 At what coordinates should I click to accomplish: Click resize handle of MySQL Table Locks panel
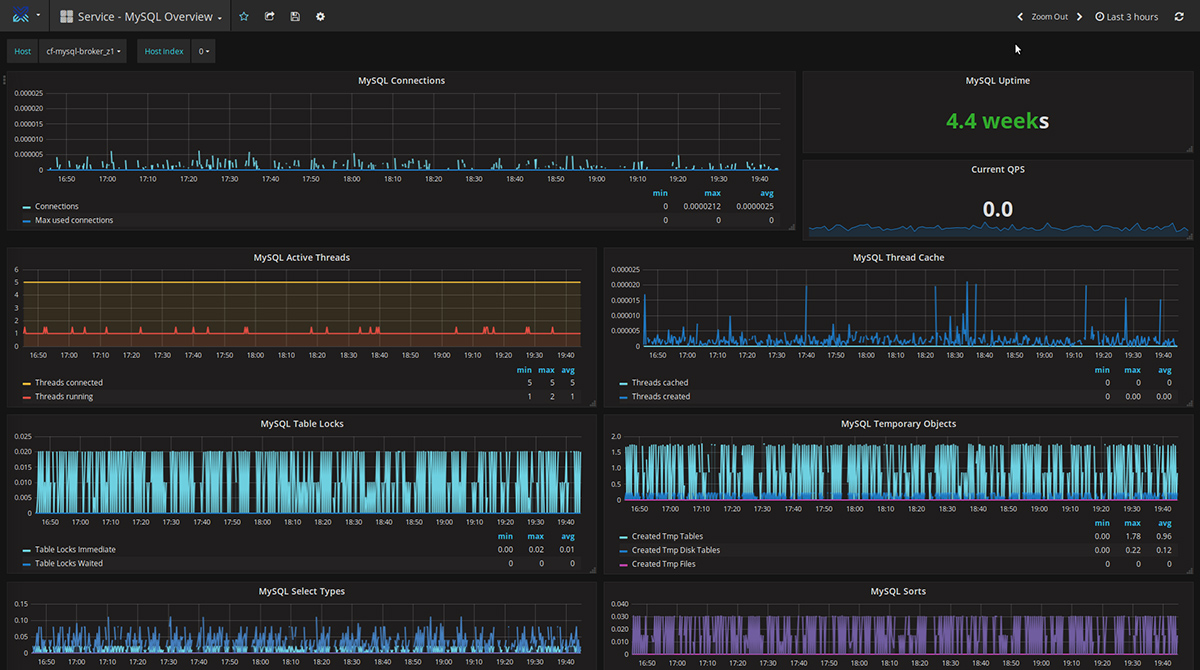(592, 569)
